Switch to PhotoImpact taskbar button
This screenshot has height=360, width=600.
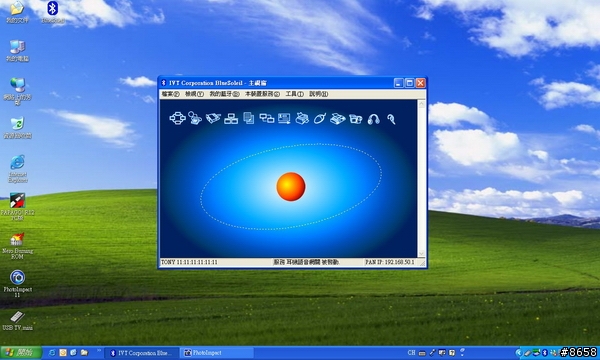point(216,353)
